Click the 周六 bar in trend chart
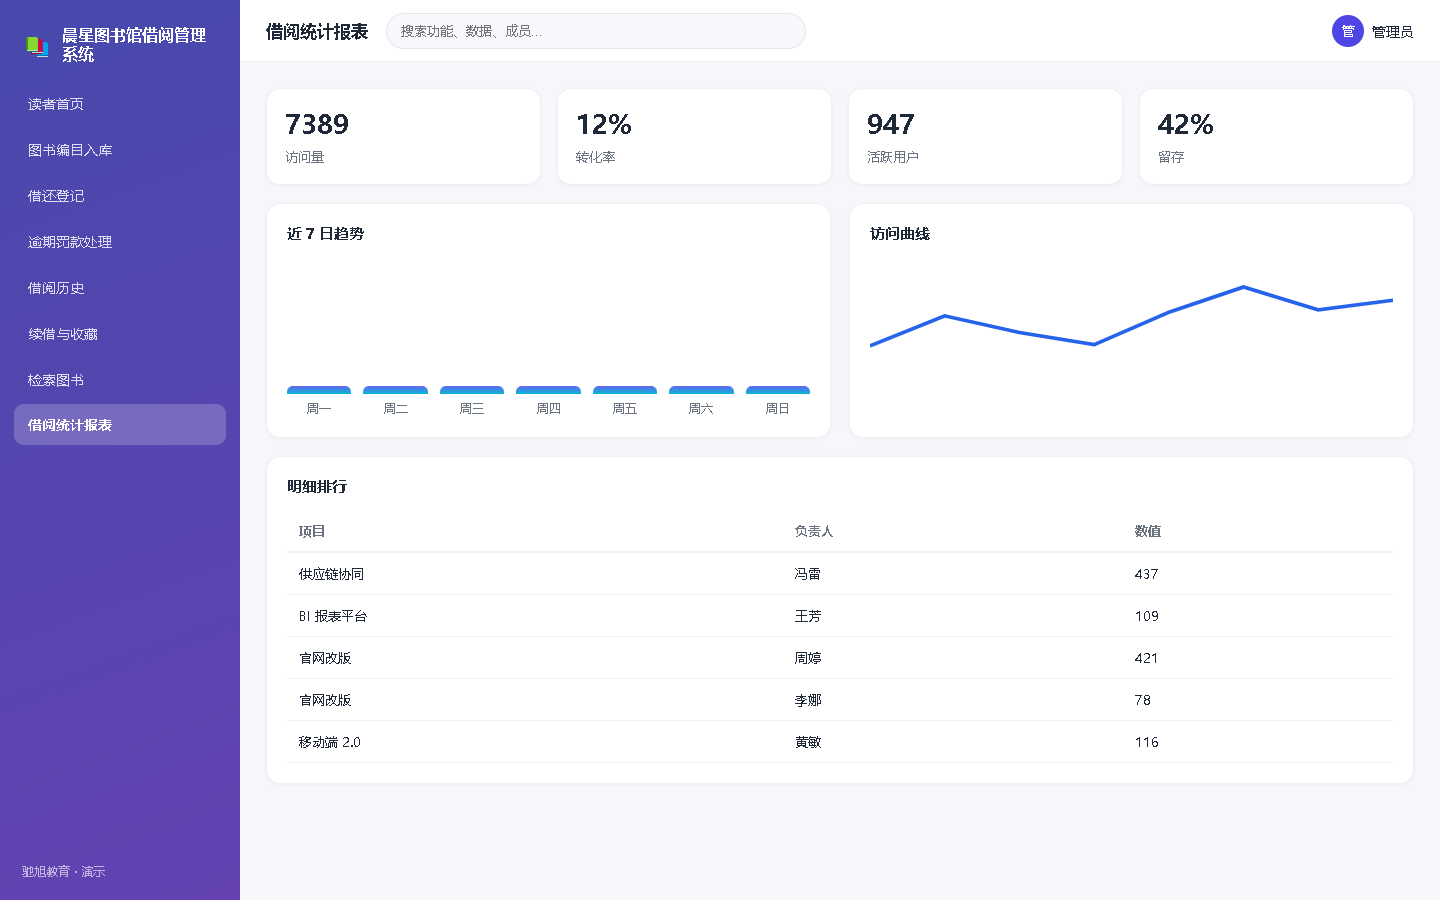The width and height of the screenshot is (1440, 900). [701, 390]
